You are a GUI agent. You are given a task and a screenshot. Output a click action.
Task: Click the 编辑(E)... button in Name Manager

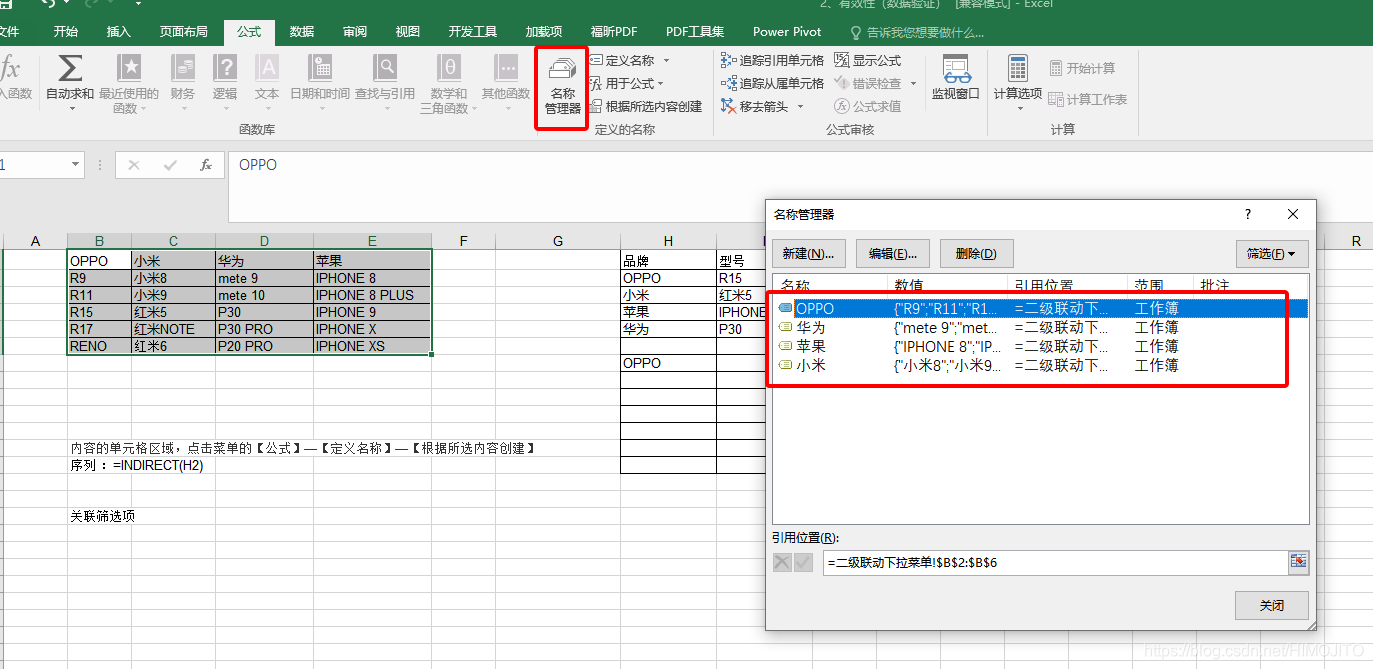tap(892, 253)
